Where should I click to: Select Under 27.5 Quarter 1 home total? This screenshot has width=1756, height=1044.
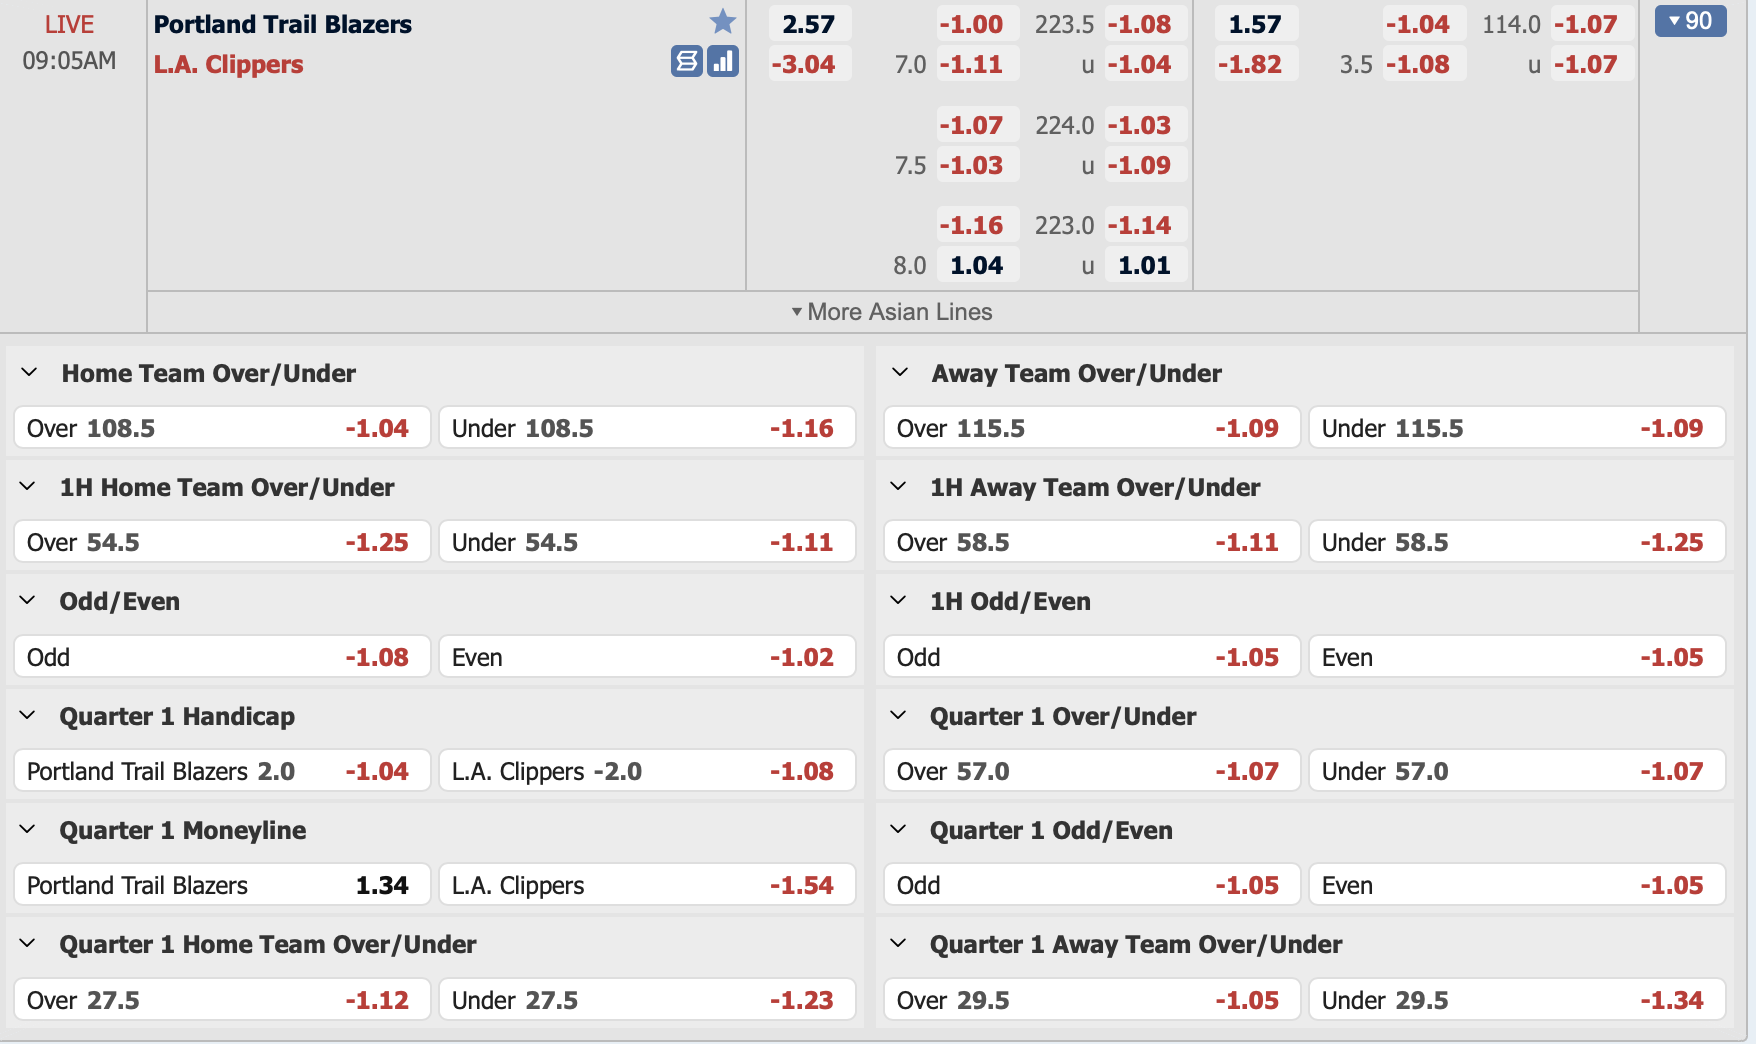[647, 1000]
